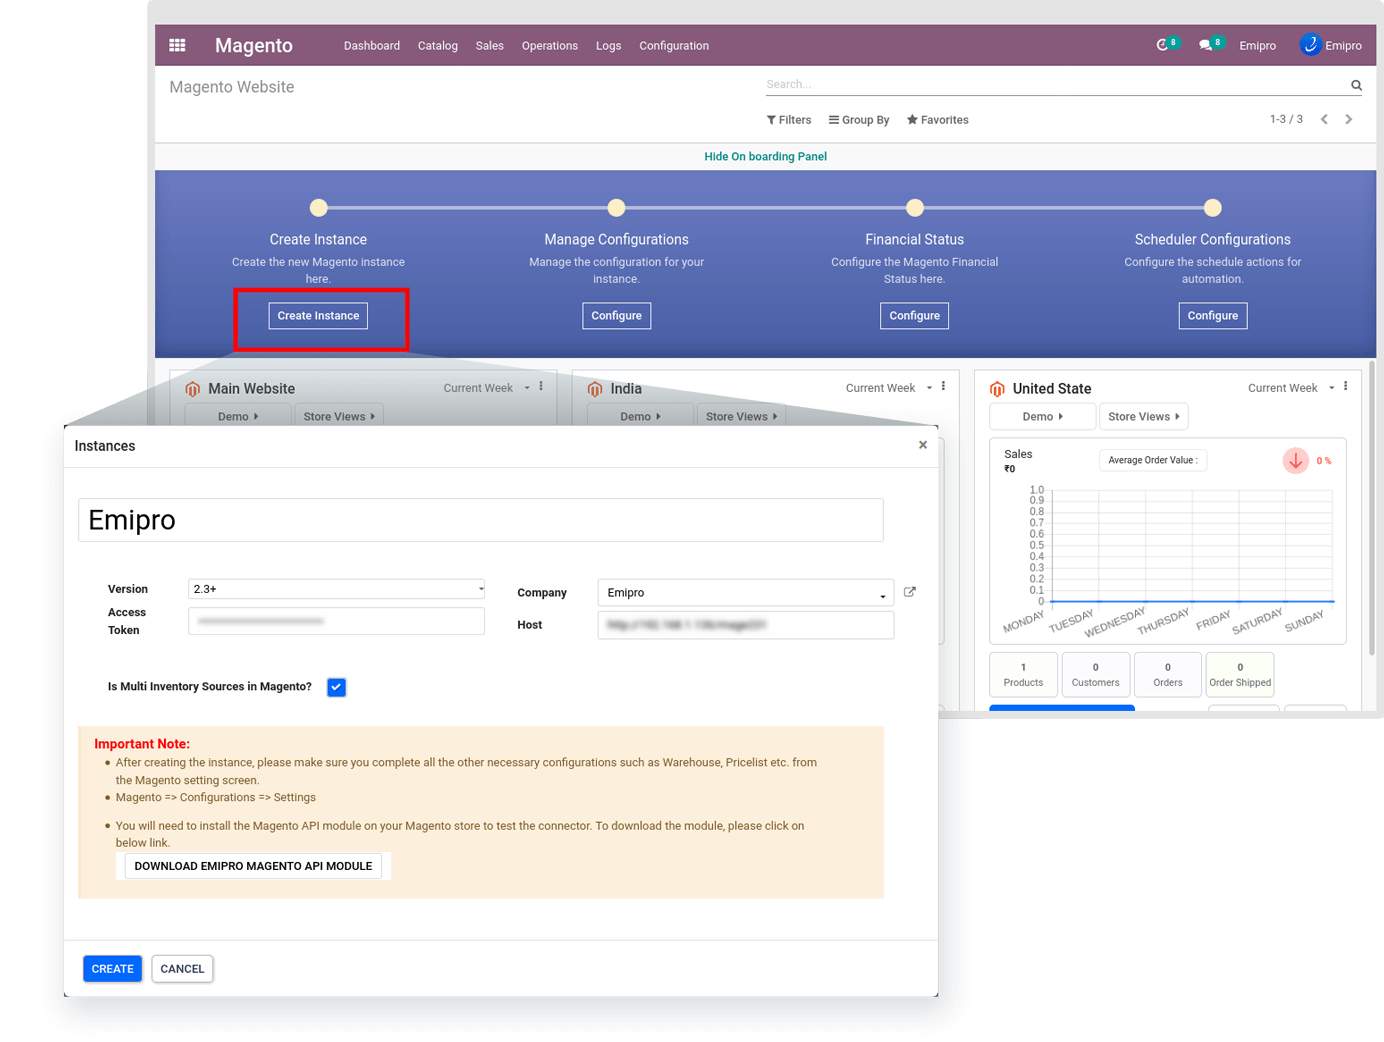Open the Operations menu
1384x1042 pixels.
(550, 46)
